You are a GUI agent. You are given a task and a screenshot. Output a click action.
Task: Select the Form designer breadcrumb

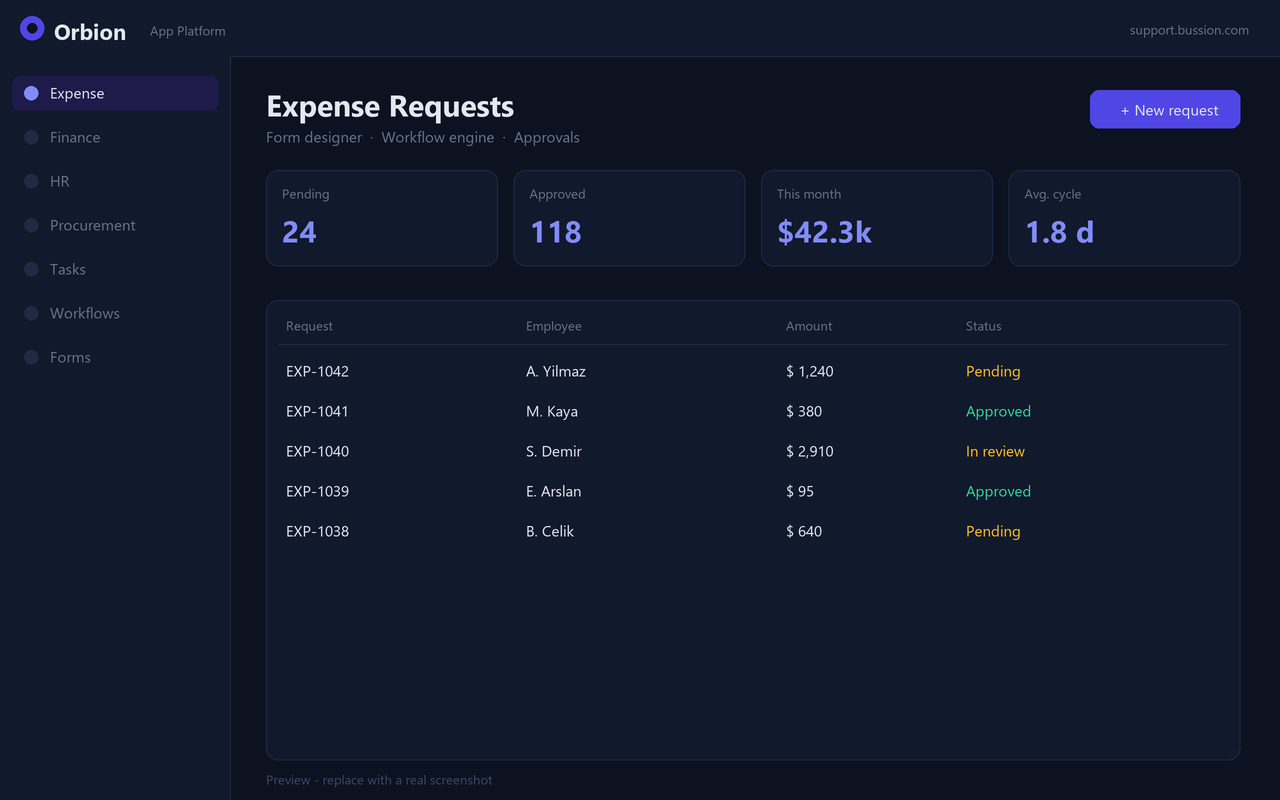(x=314, y=138)
